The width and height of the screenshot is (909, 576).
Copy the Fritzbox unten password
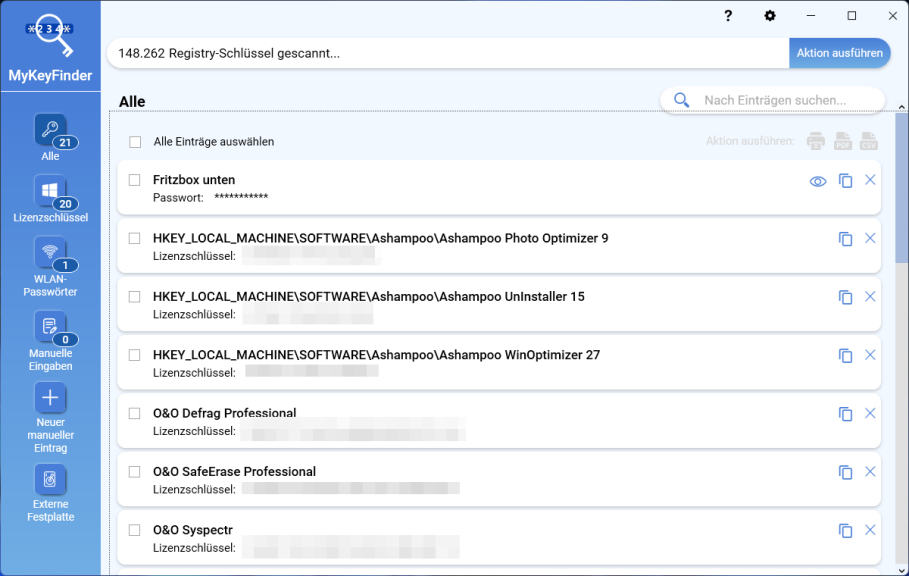pos(845,181)
